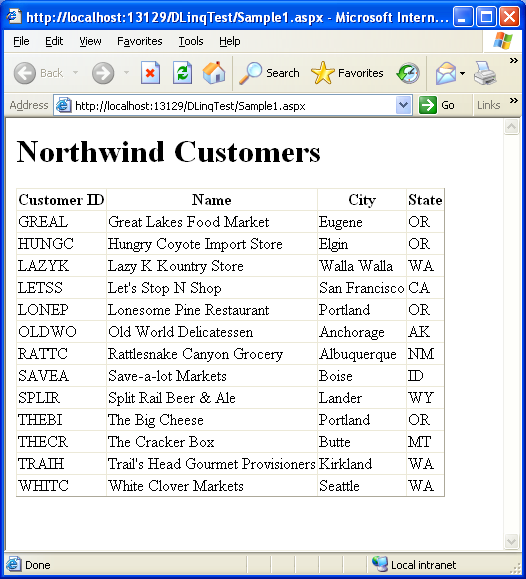Click the Boise city cell
The height and width of the screenshot is (579, 526).
(x=362, y=376)
